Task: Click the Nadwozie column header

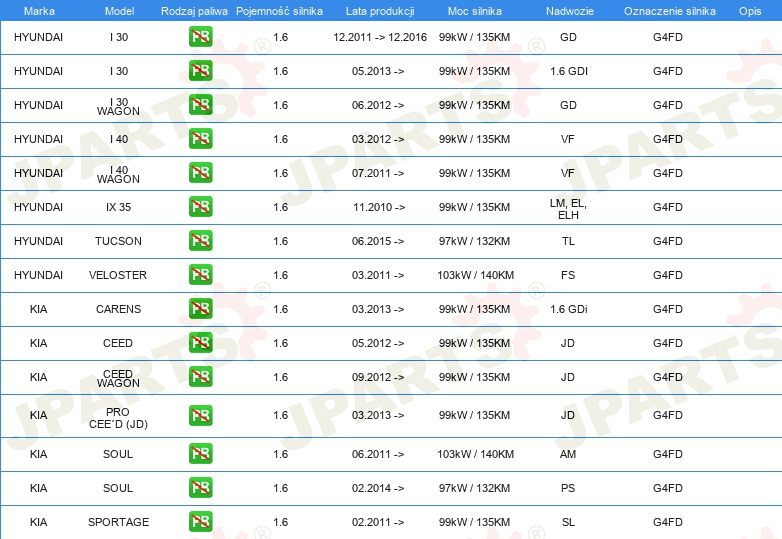Action: 570,11
